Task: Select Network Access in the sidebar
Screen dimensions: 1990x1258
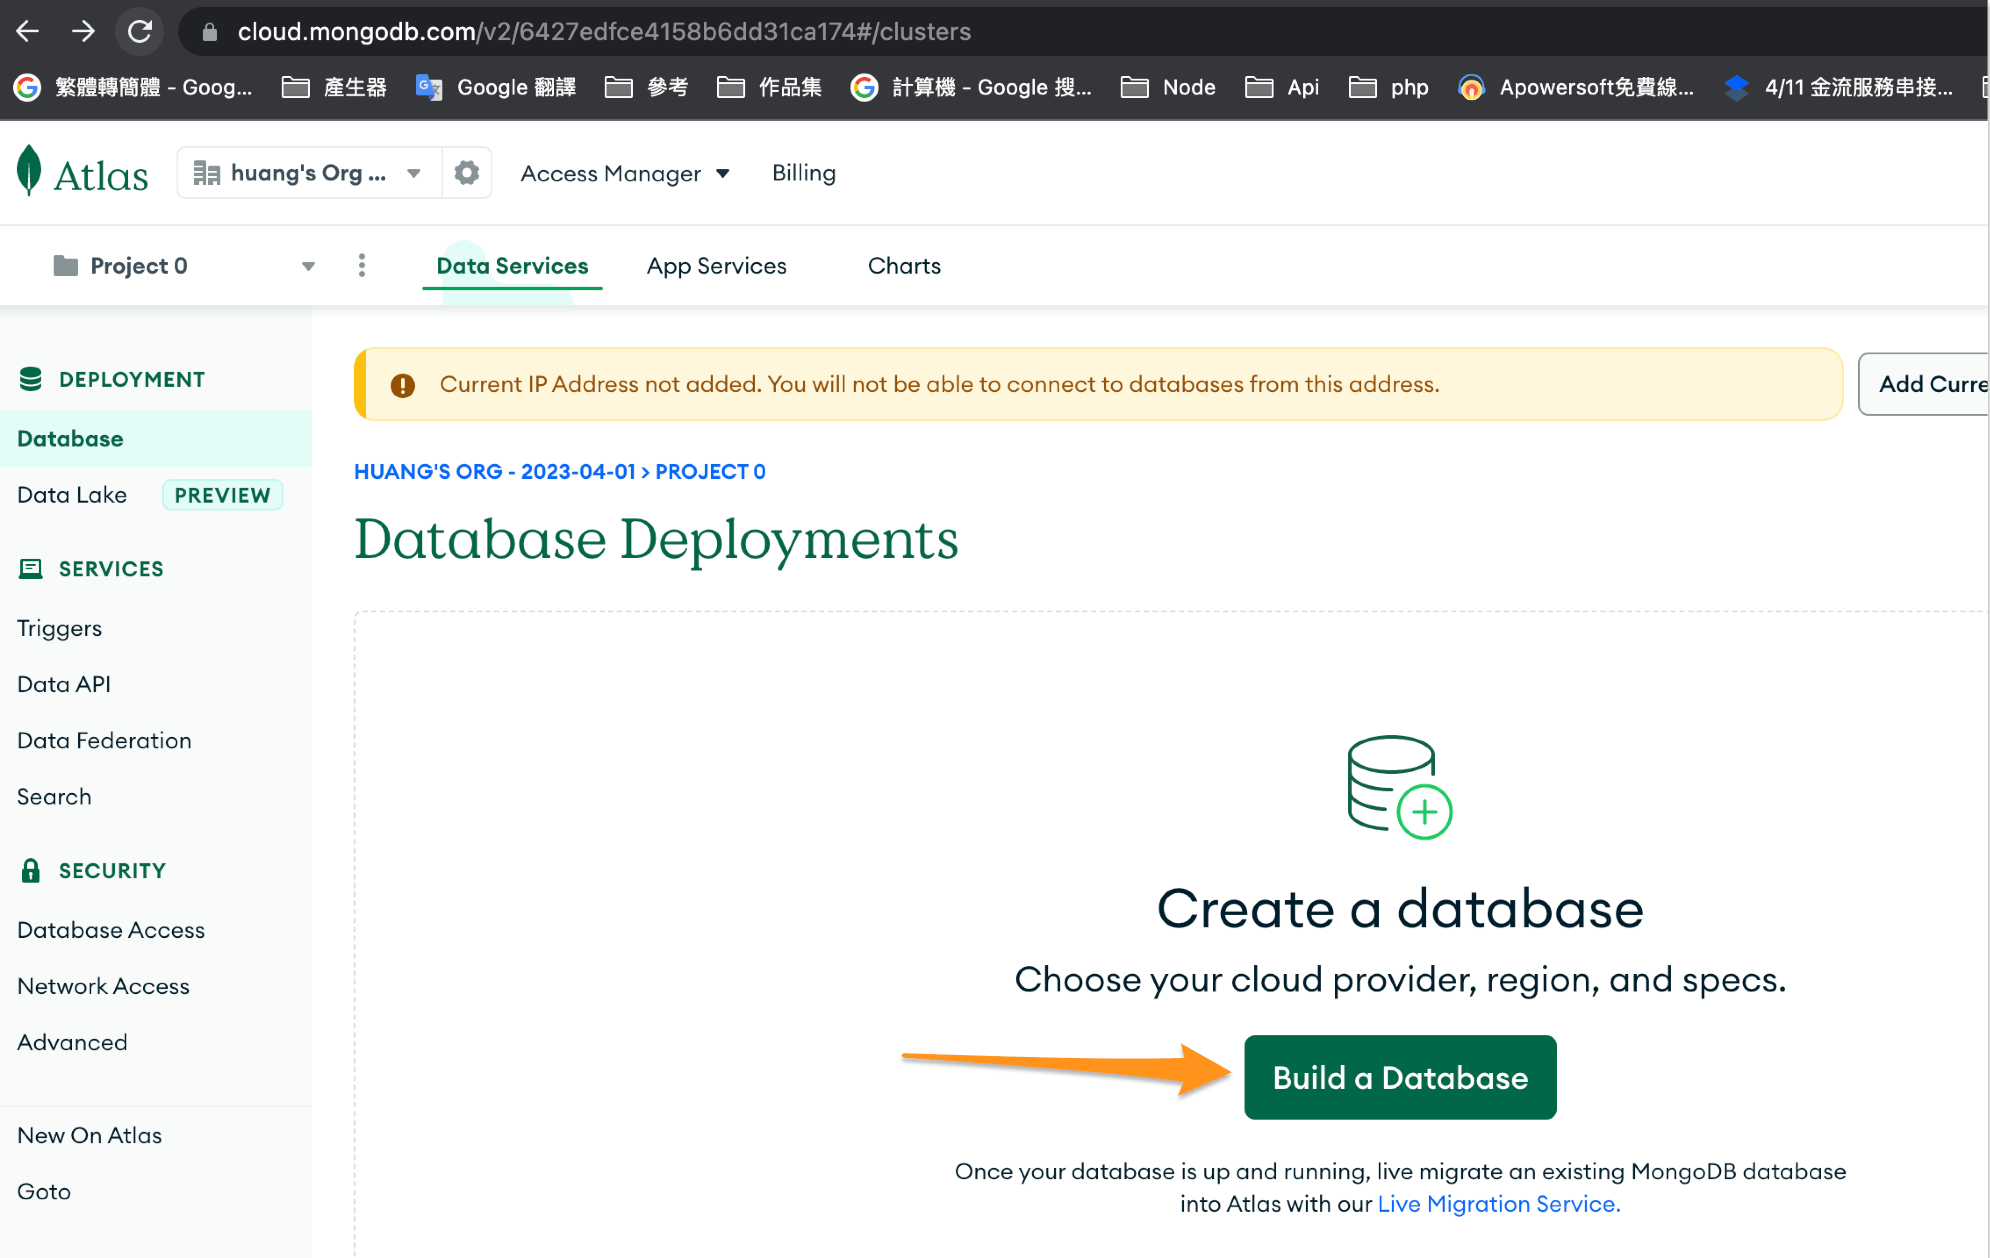Action: tap(103, 986)
